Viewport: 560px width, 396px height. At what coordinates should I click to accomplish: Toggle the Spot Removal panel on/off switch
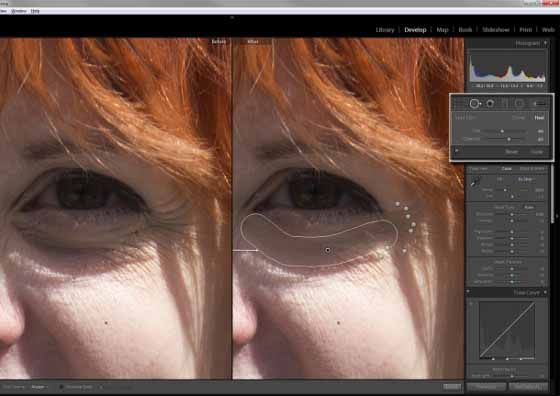coord(457,151)
